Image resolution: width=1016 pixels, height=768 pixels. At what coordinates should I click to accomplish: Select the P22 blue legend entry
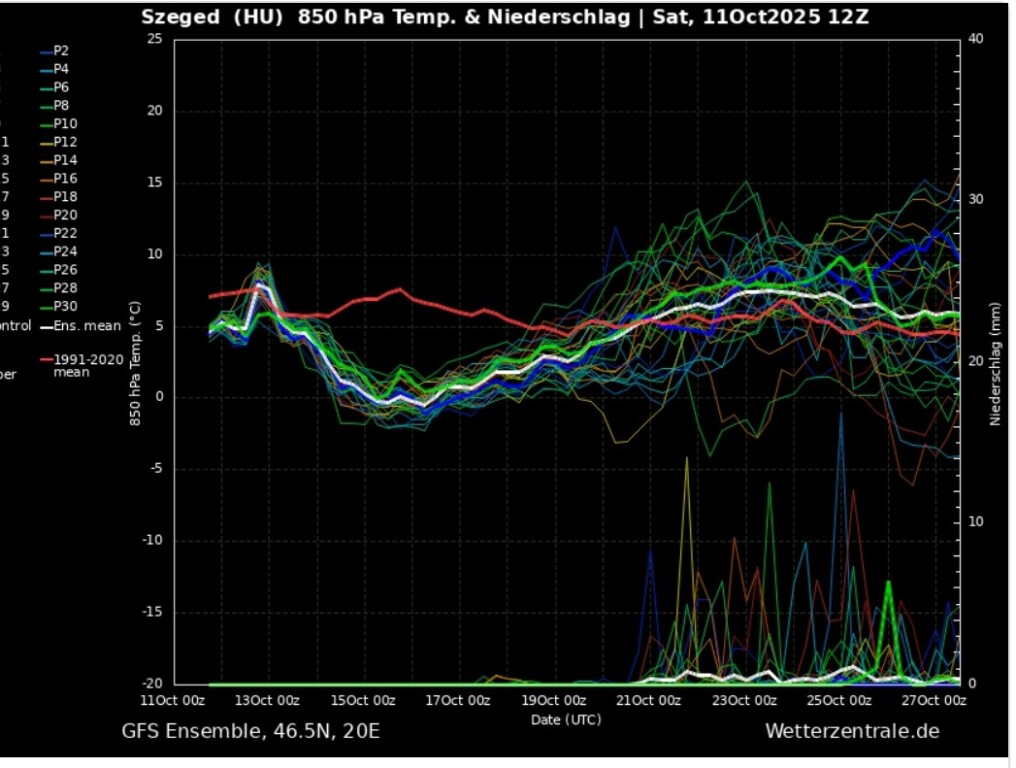click(x=65, y=233)
